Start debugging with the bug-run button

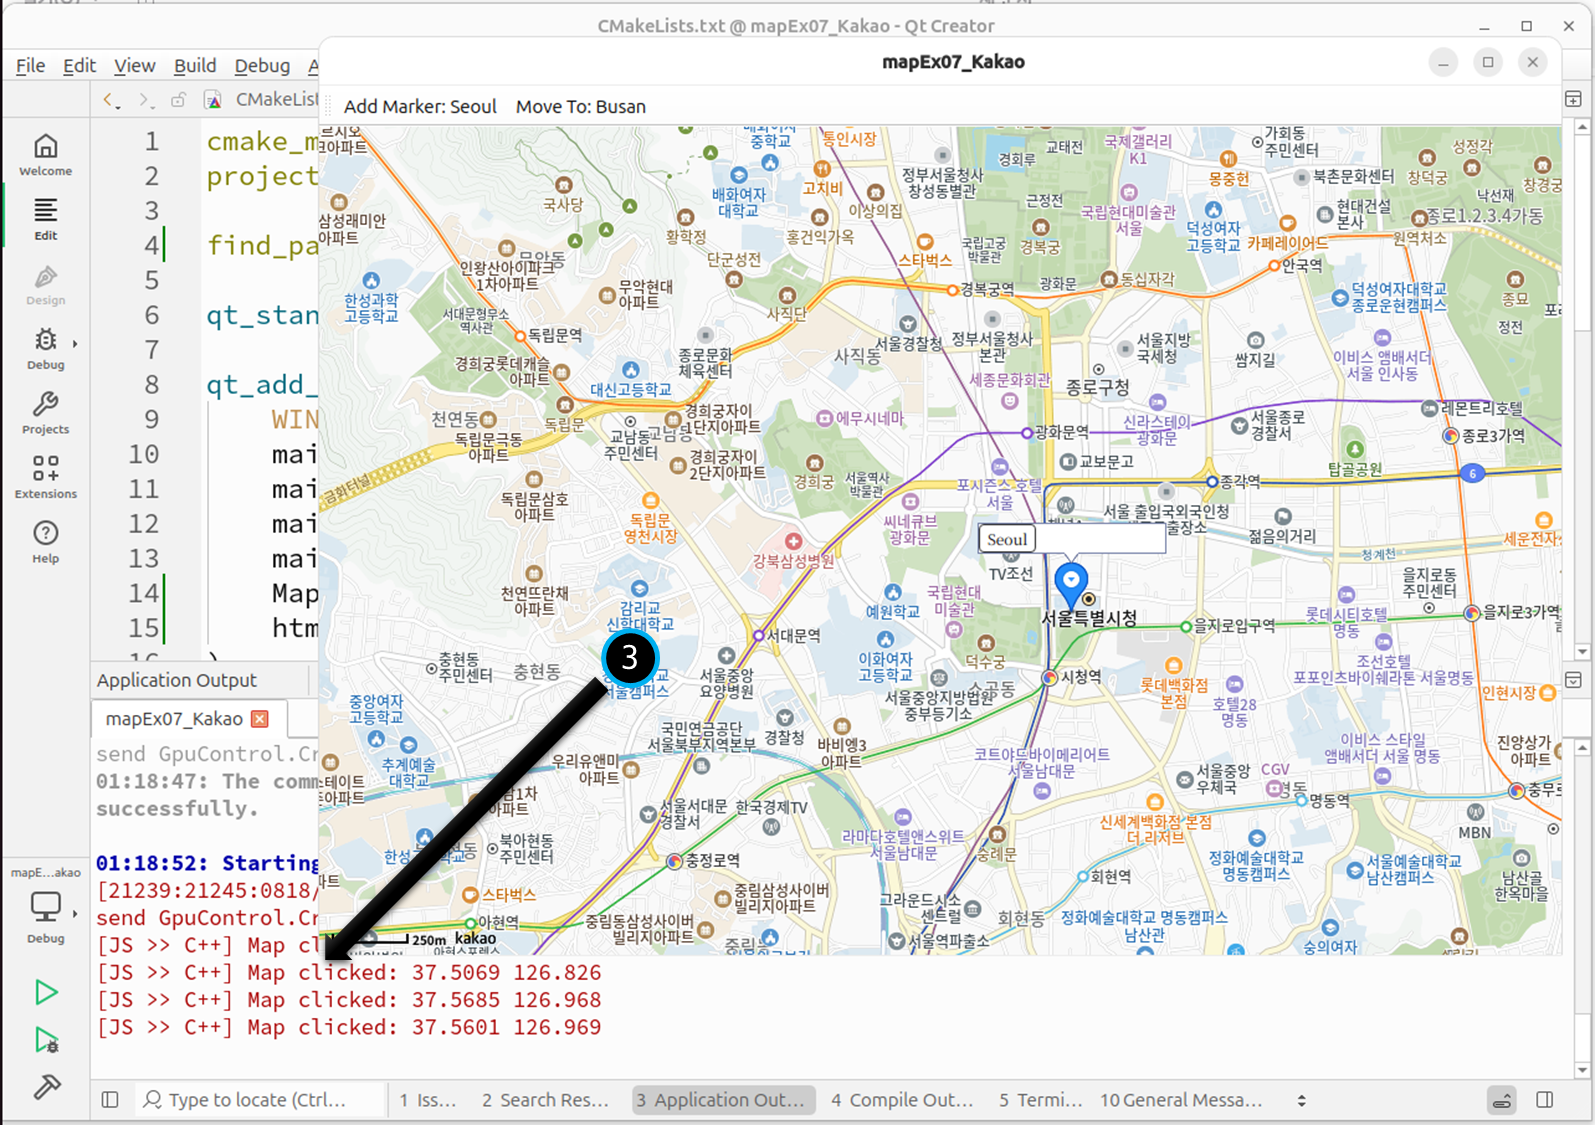46,1040
